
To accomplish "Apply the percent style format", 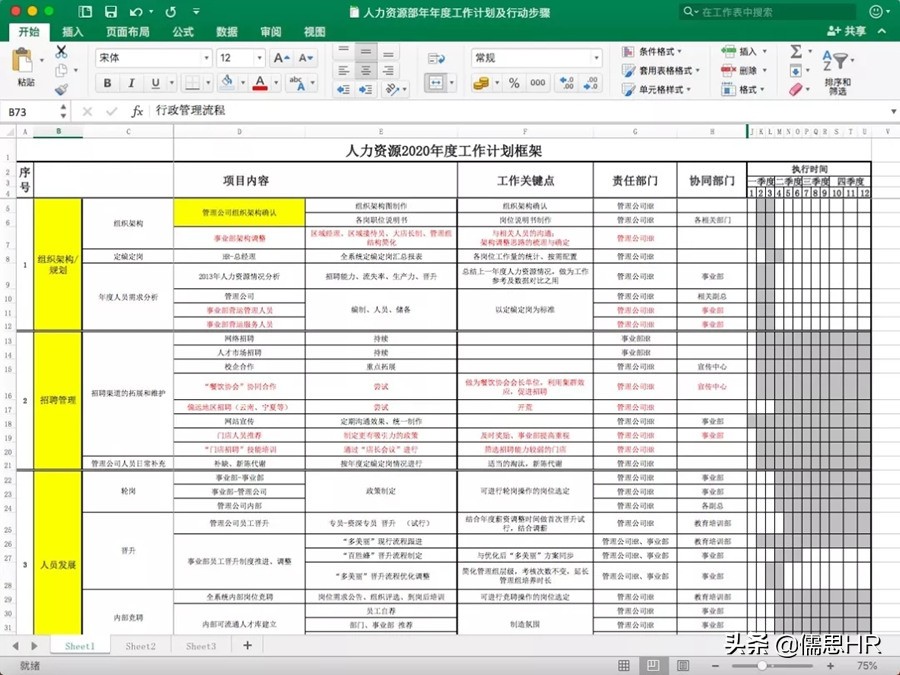I will point(515,83).
